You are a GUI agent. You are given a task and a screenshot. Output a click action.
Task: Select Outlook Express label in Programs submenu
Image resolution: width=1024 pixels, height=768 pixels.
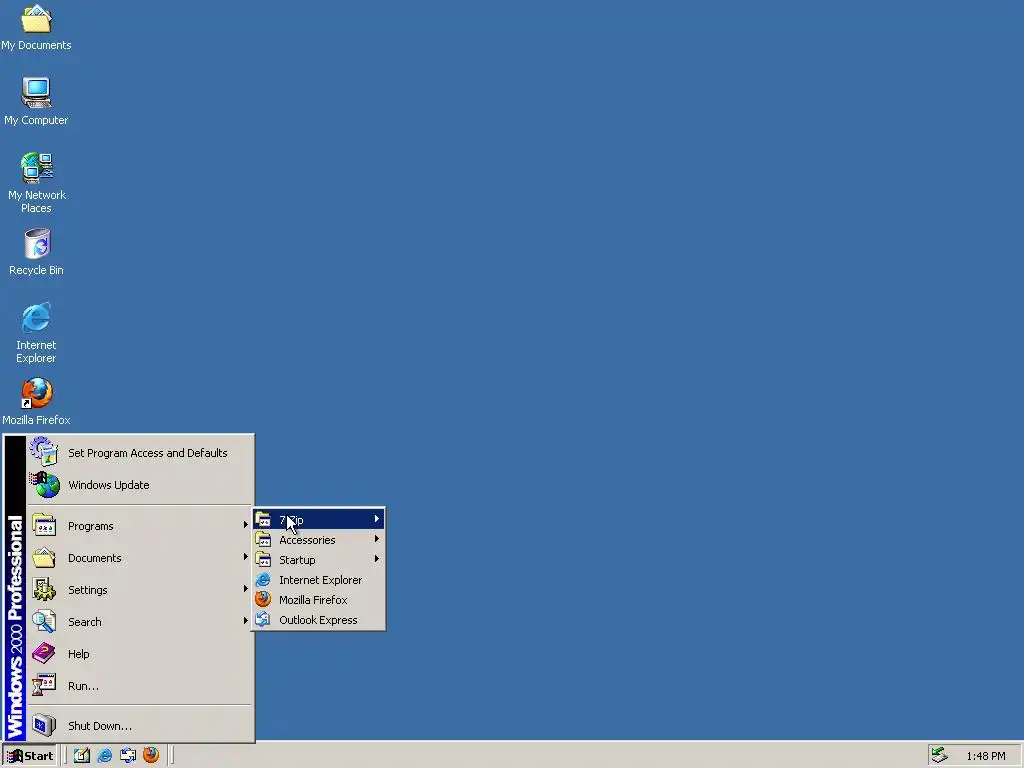(x=318, y=620)
